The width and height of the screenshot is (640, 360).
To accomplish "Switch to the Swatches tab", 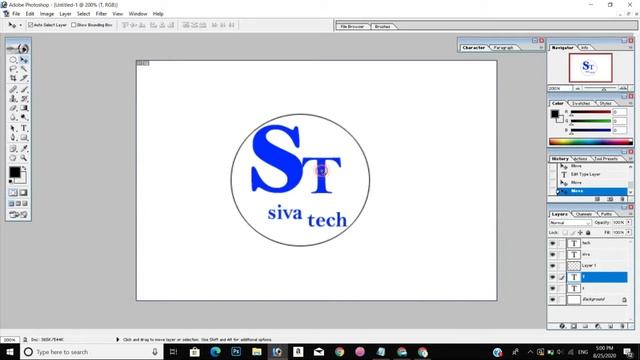I will pos(581,103).
